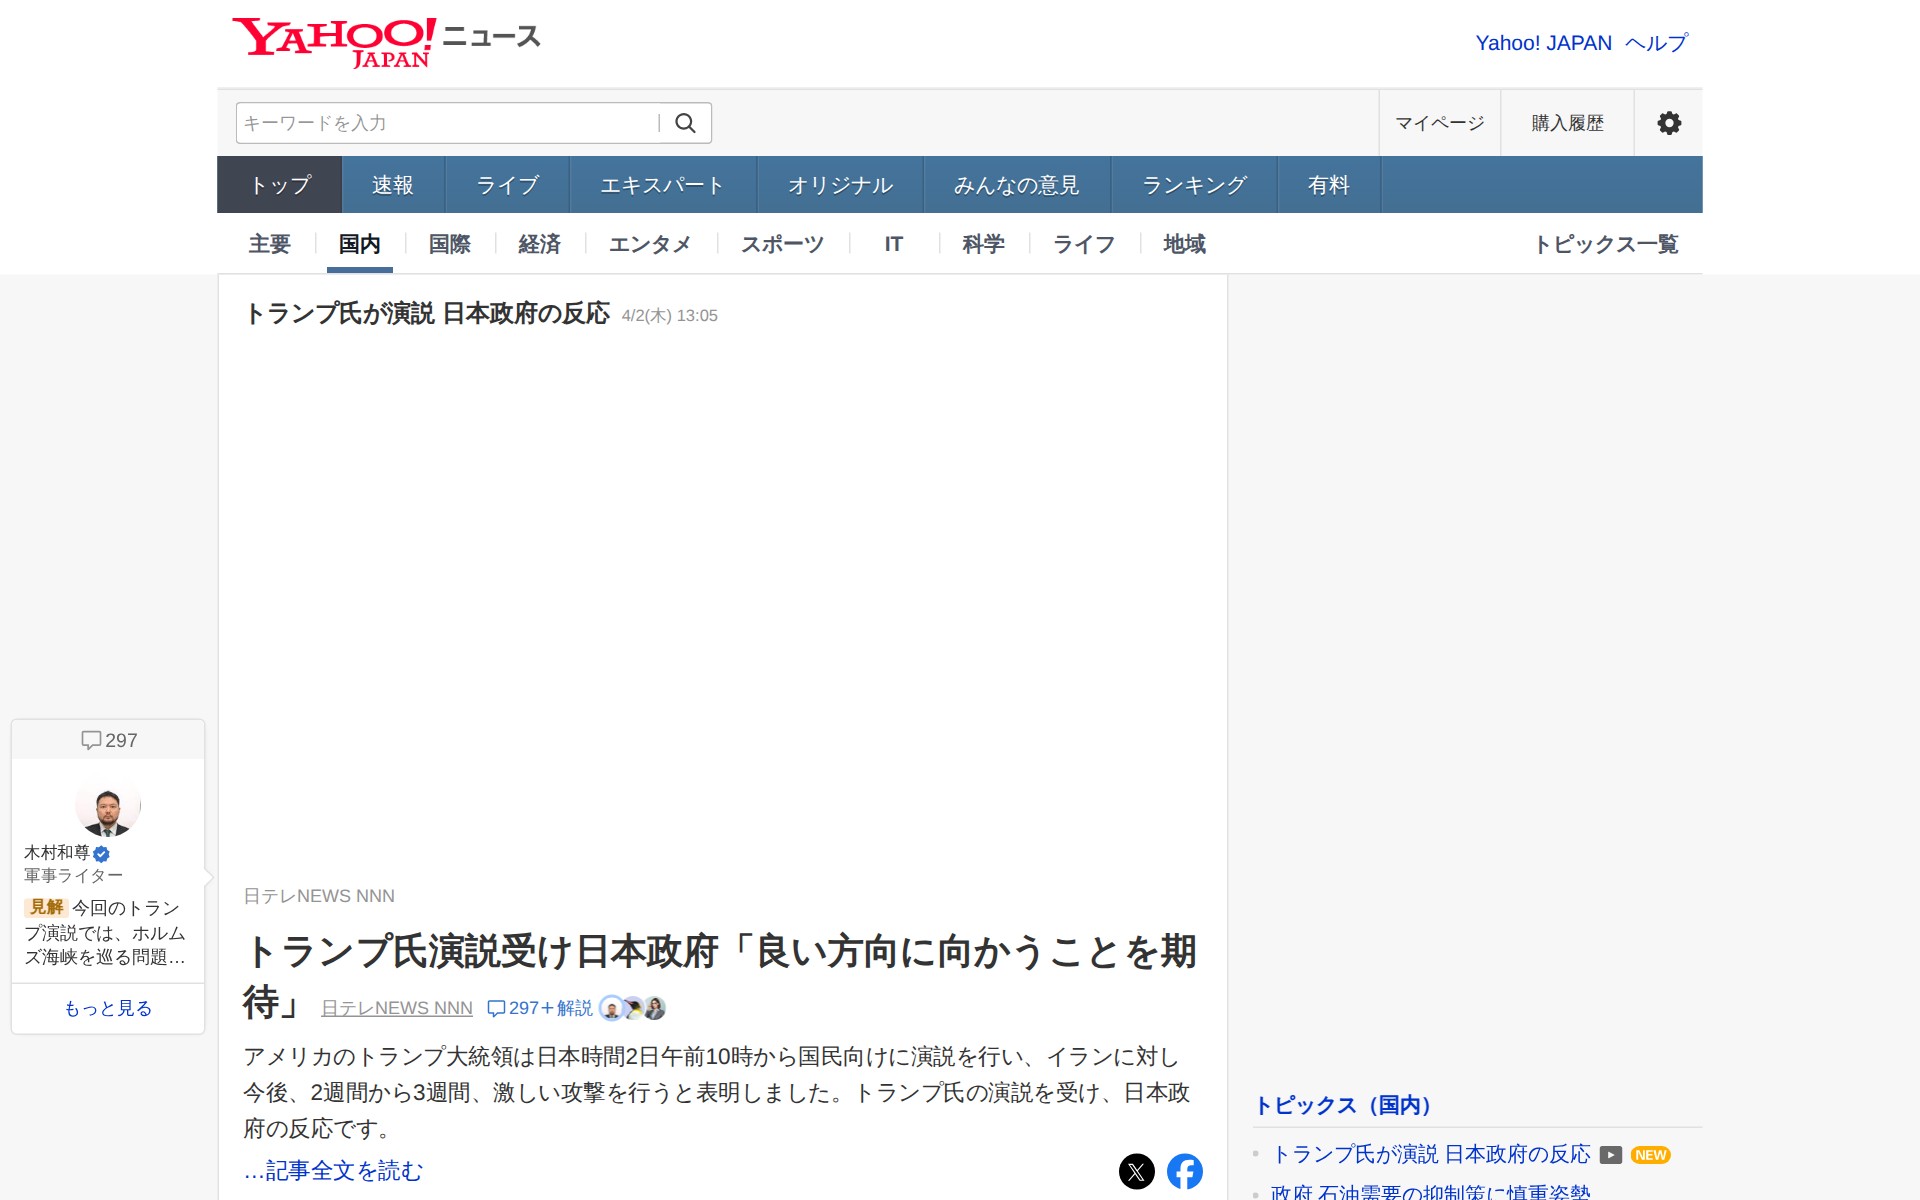Viewport: 1920px width, 1200px height.
Task: Share article on X icon
Action: 1136,1171
